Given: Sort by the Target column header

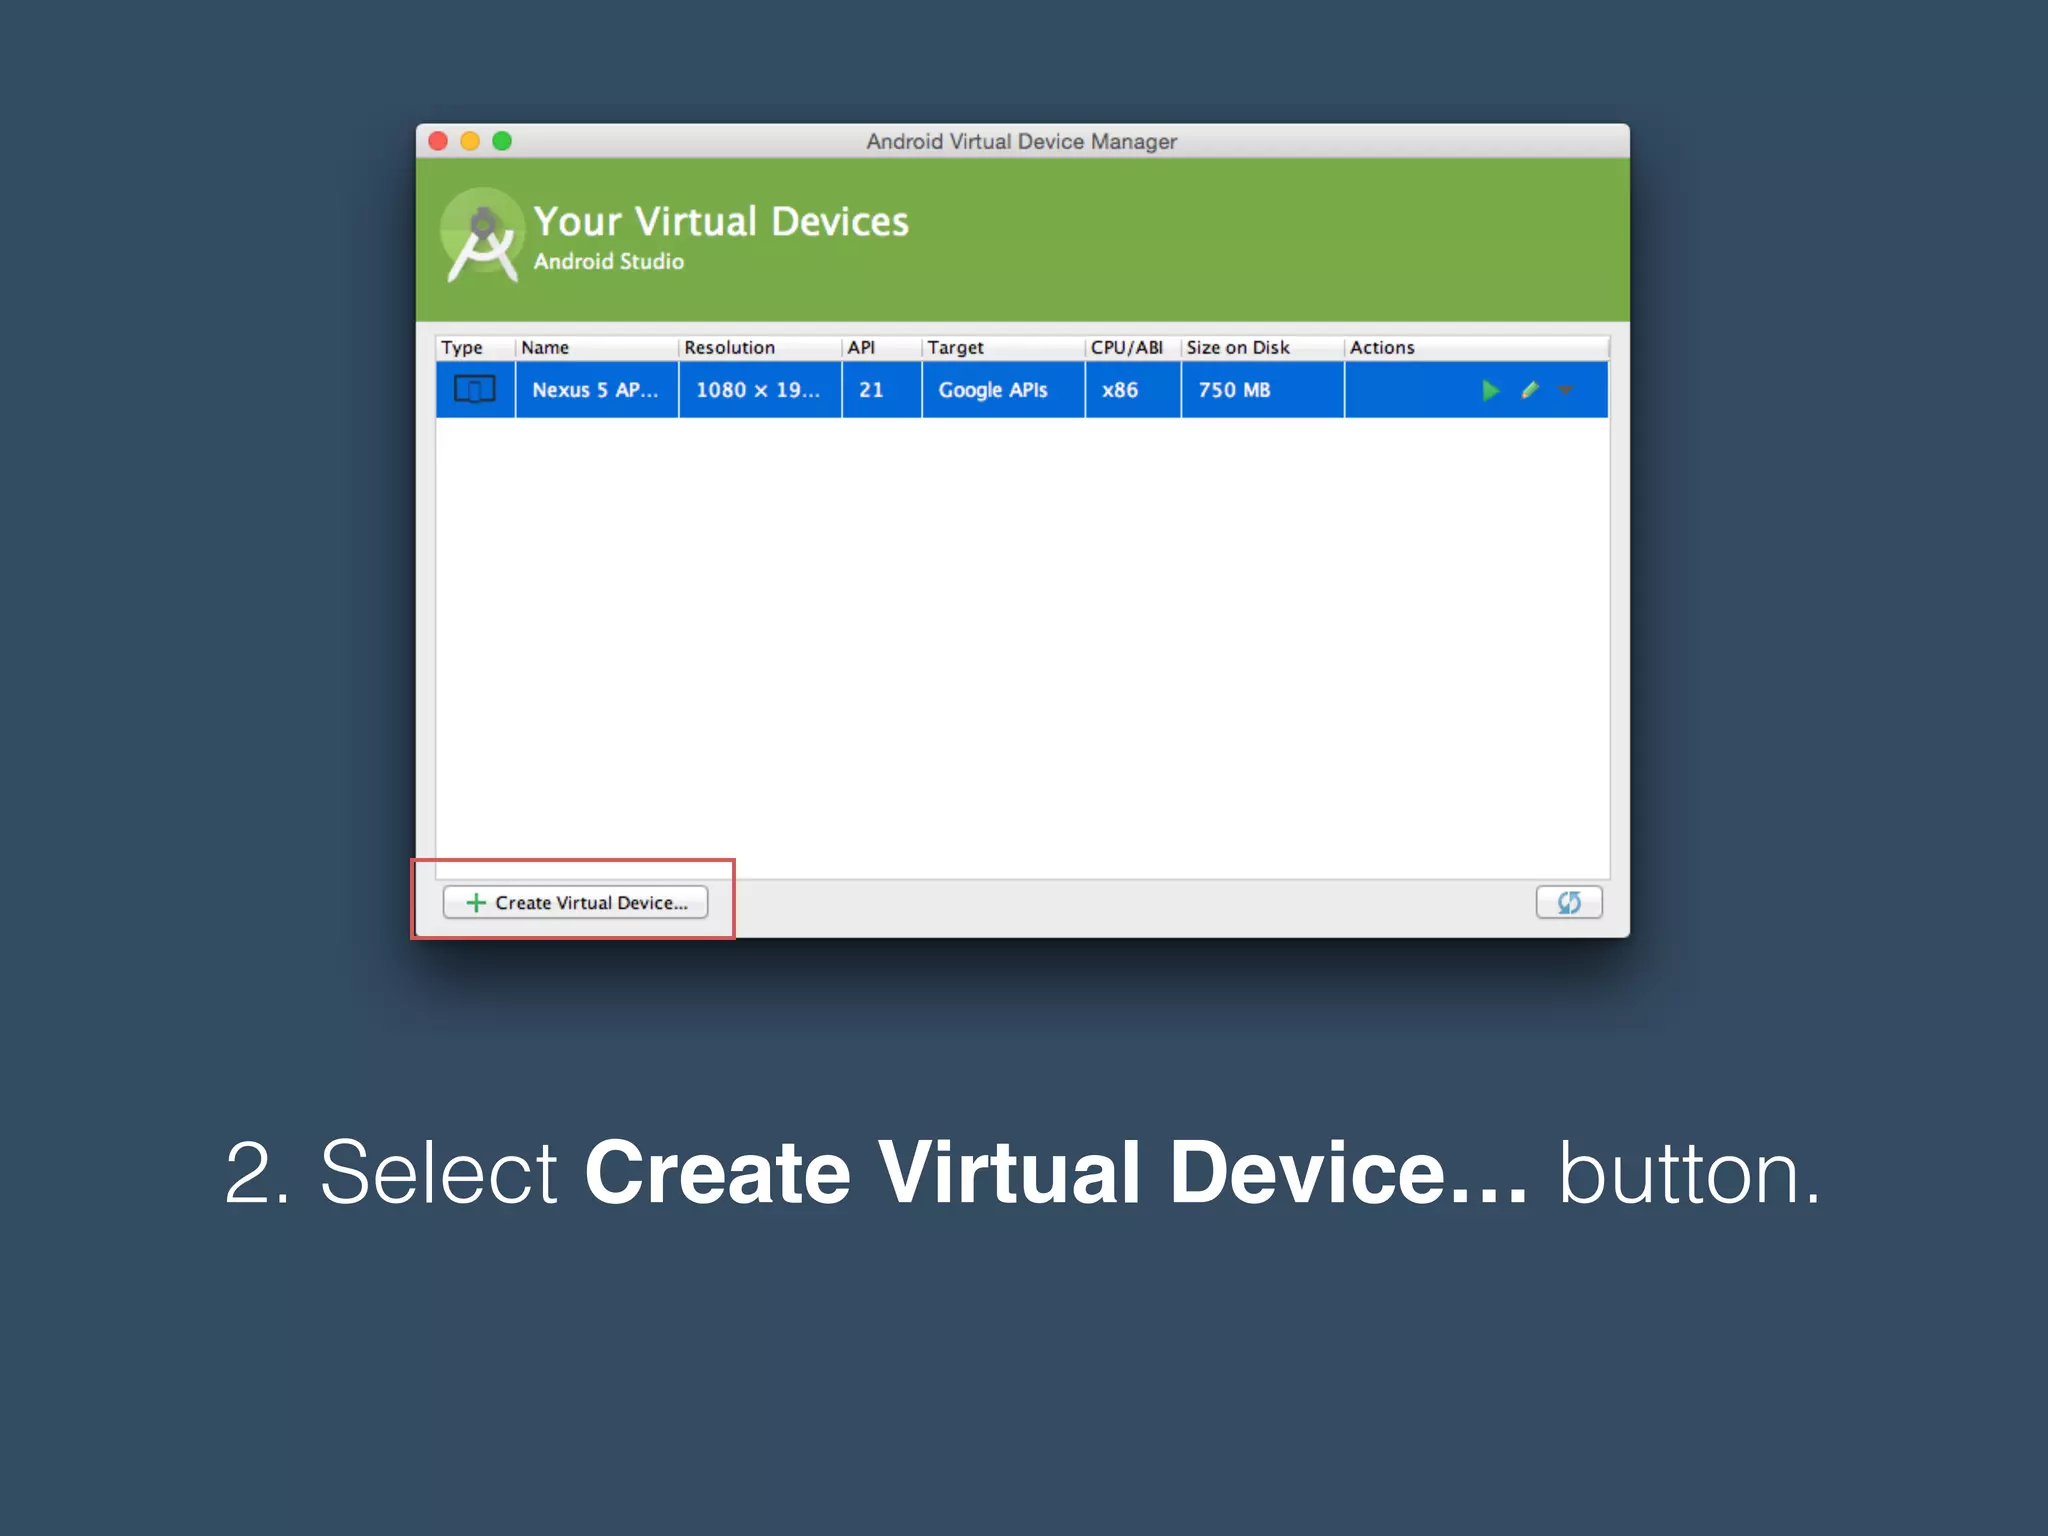Looking at the screenshot, I should coord(1003,347).
